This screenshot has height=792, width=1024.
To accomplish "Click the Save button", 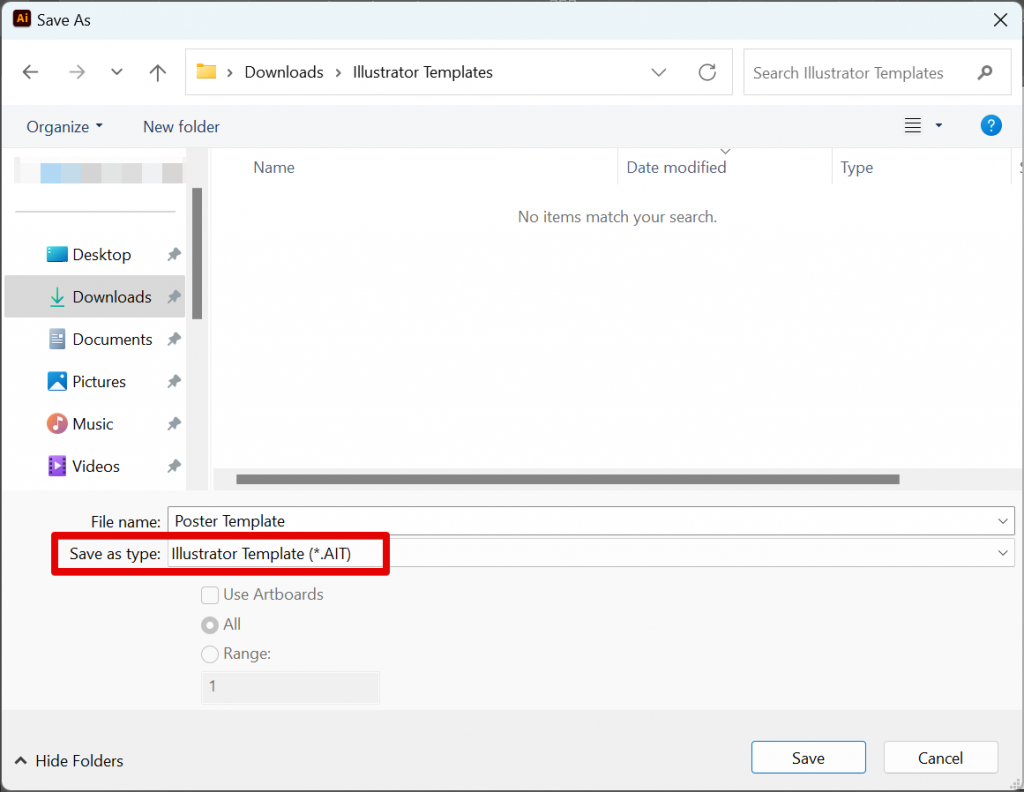I will click(x=807, y=758).
